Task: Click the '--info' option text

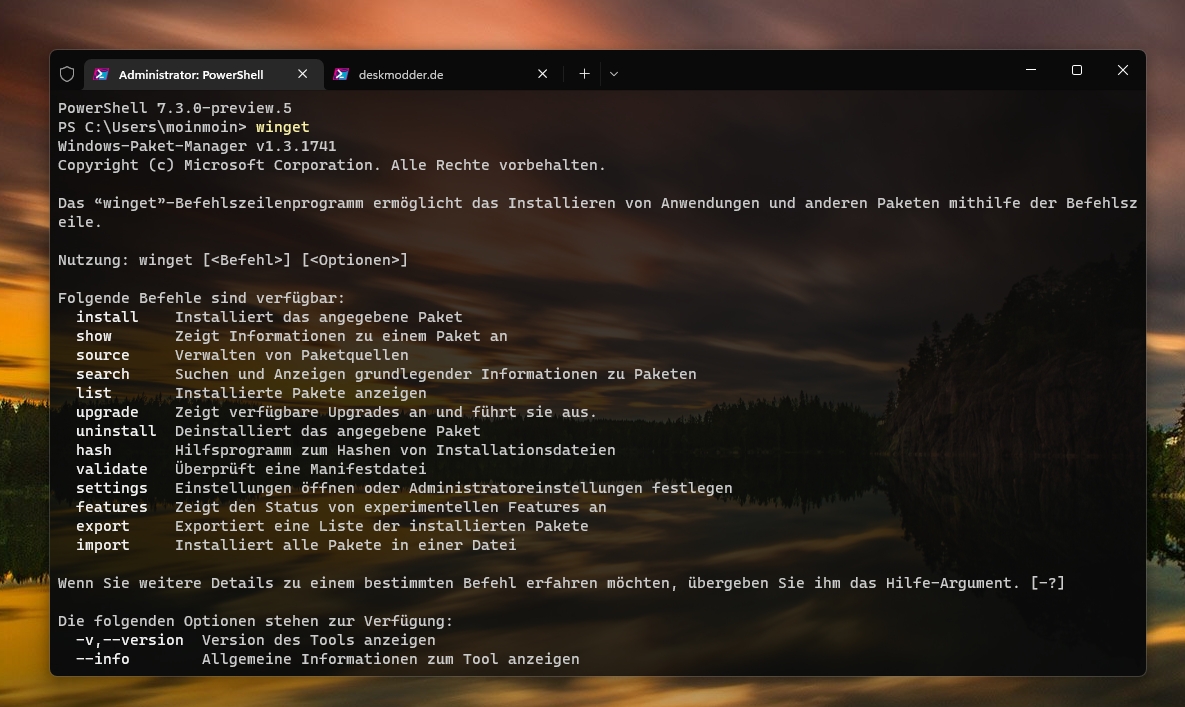Action: 103,659
